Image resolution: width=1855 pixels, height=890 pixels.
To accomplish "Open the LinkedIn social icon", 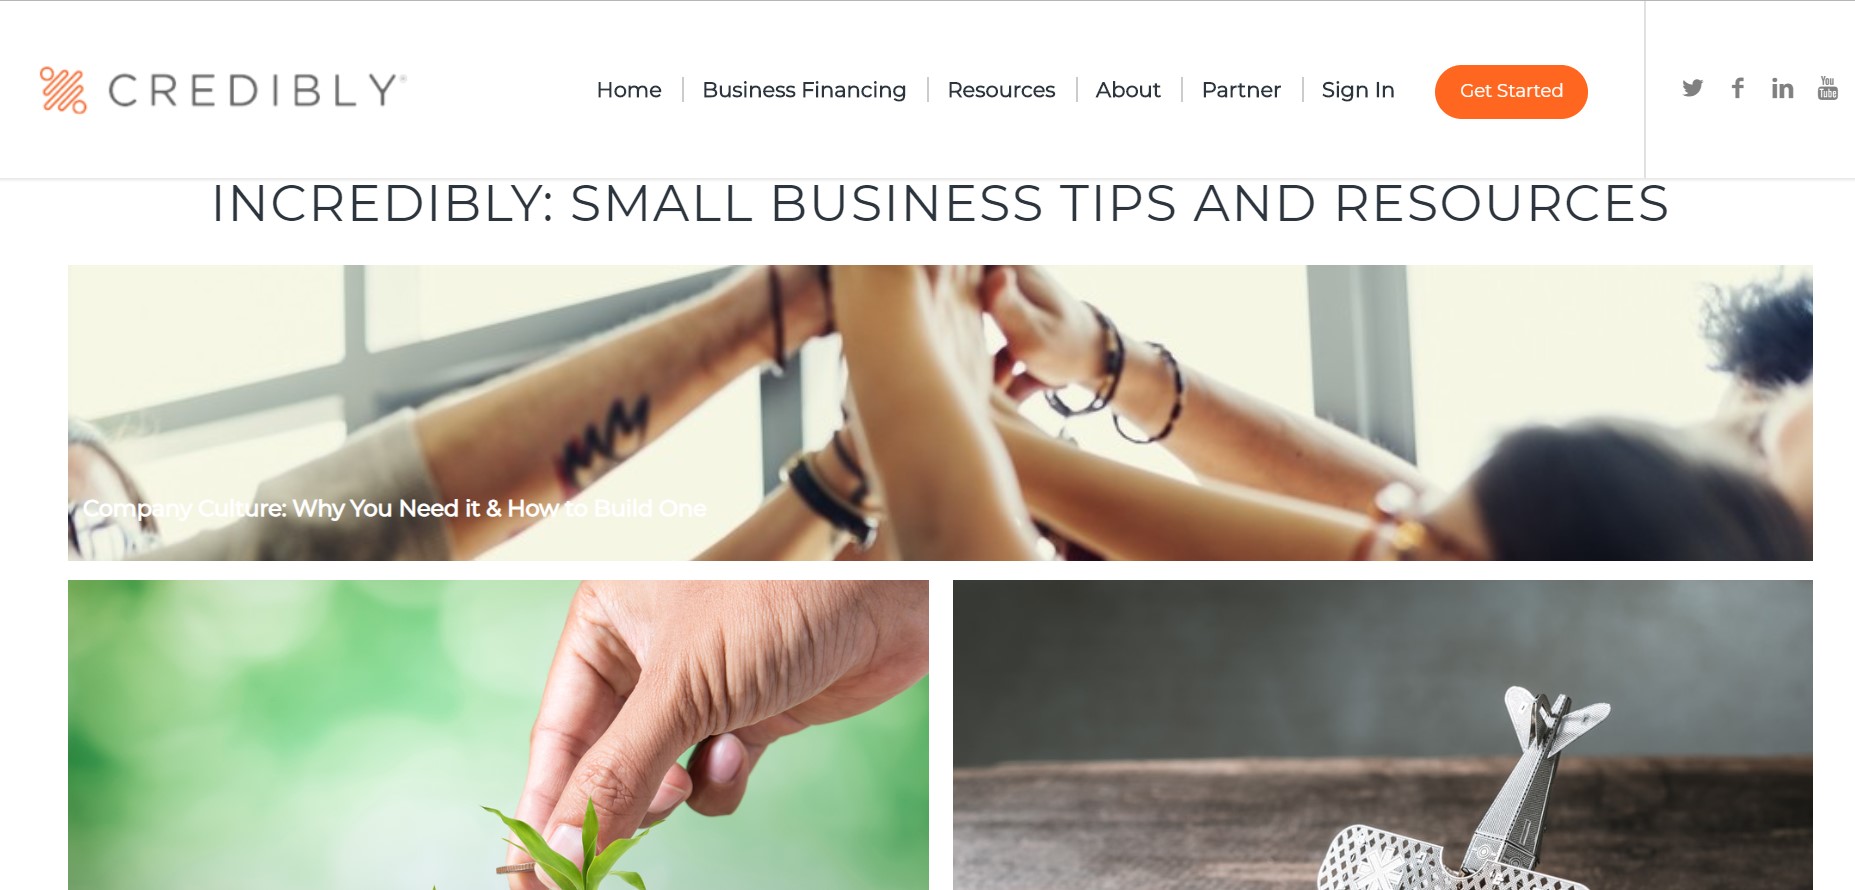I will click(1782, 88).
